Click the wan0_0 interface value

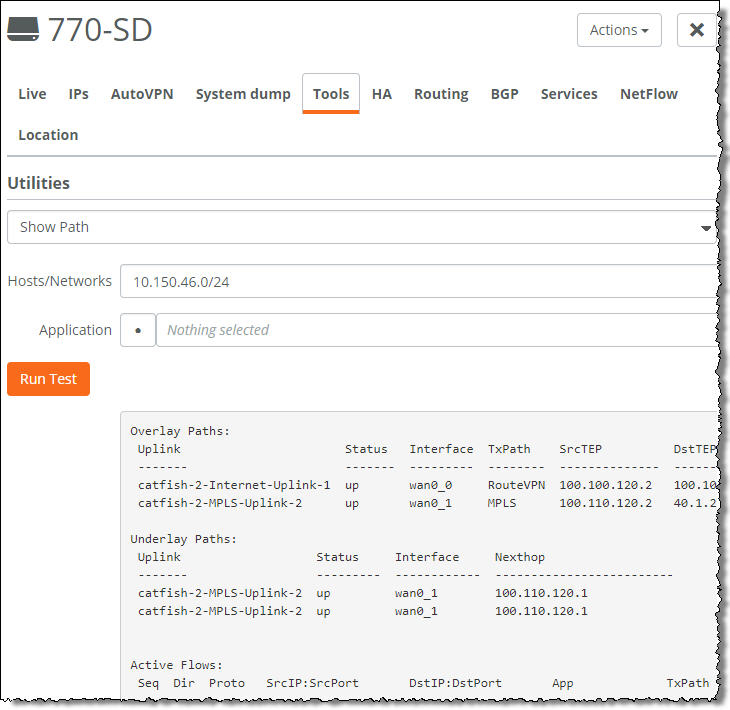(431, 485)
